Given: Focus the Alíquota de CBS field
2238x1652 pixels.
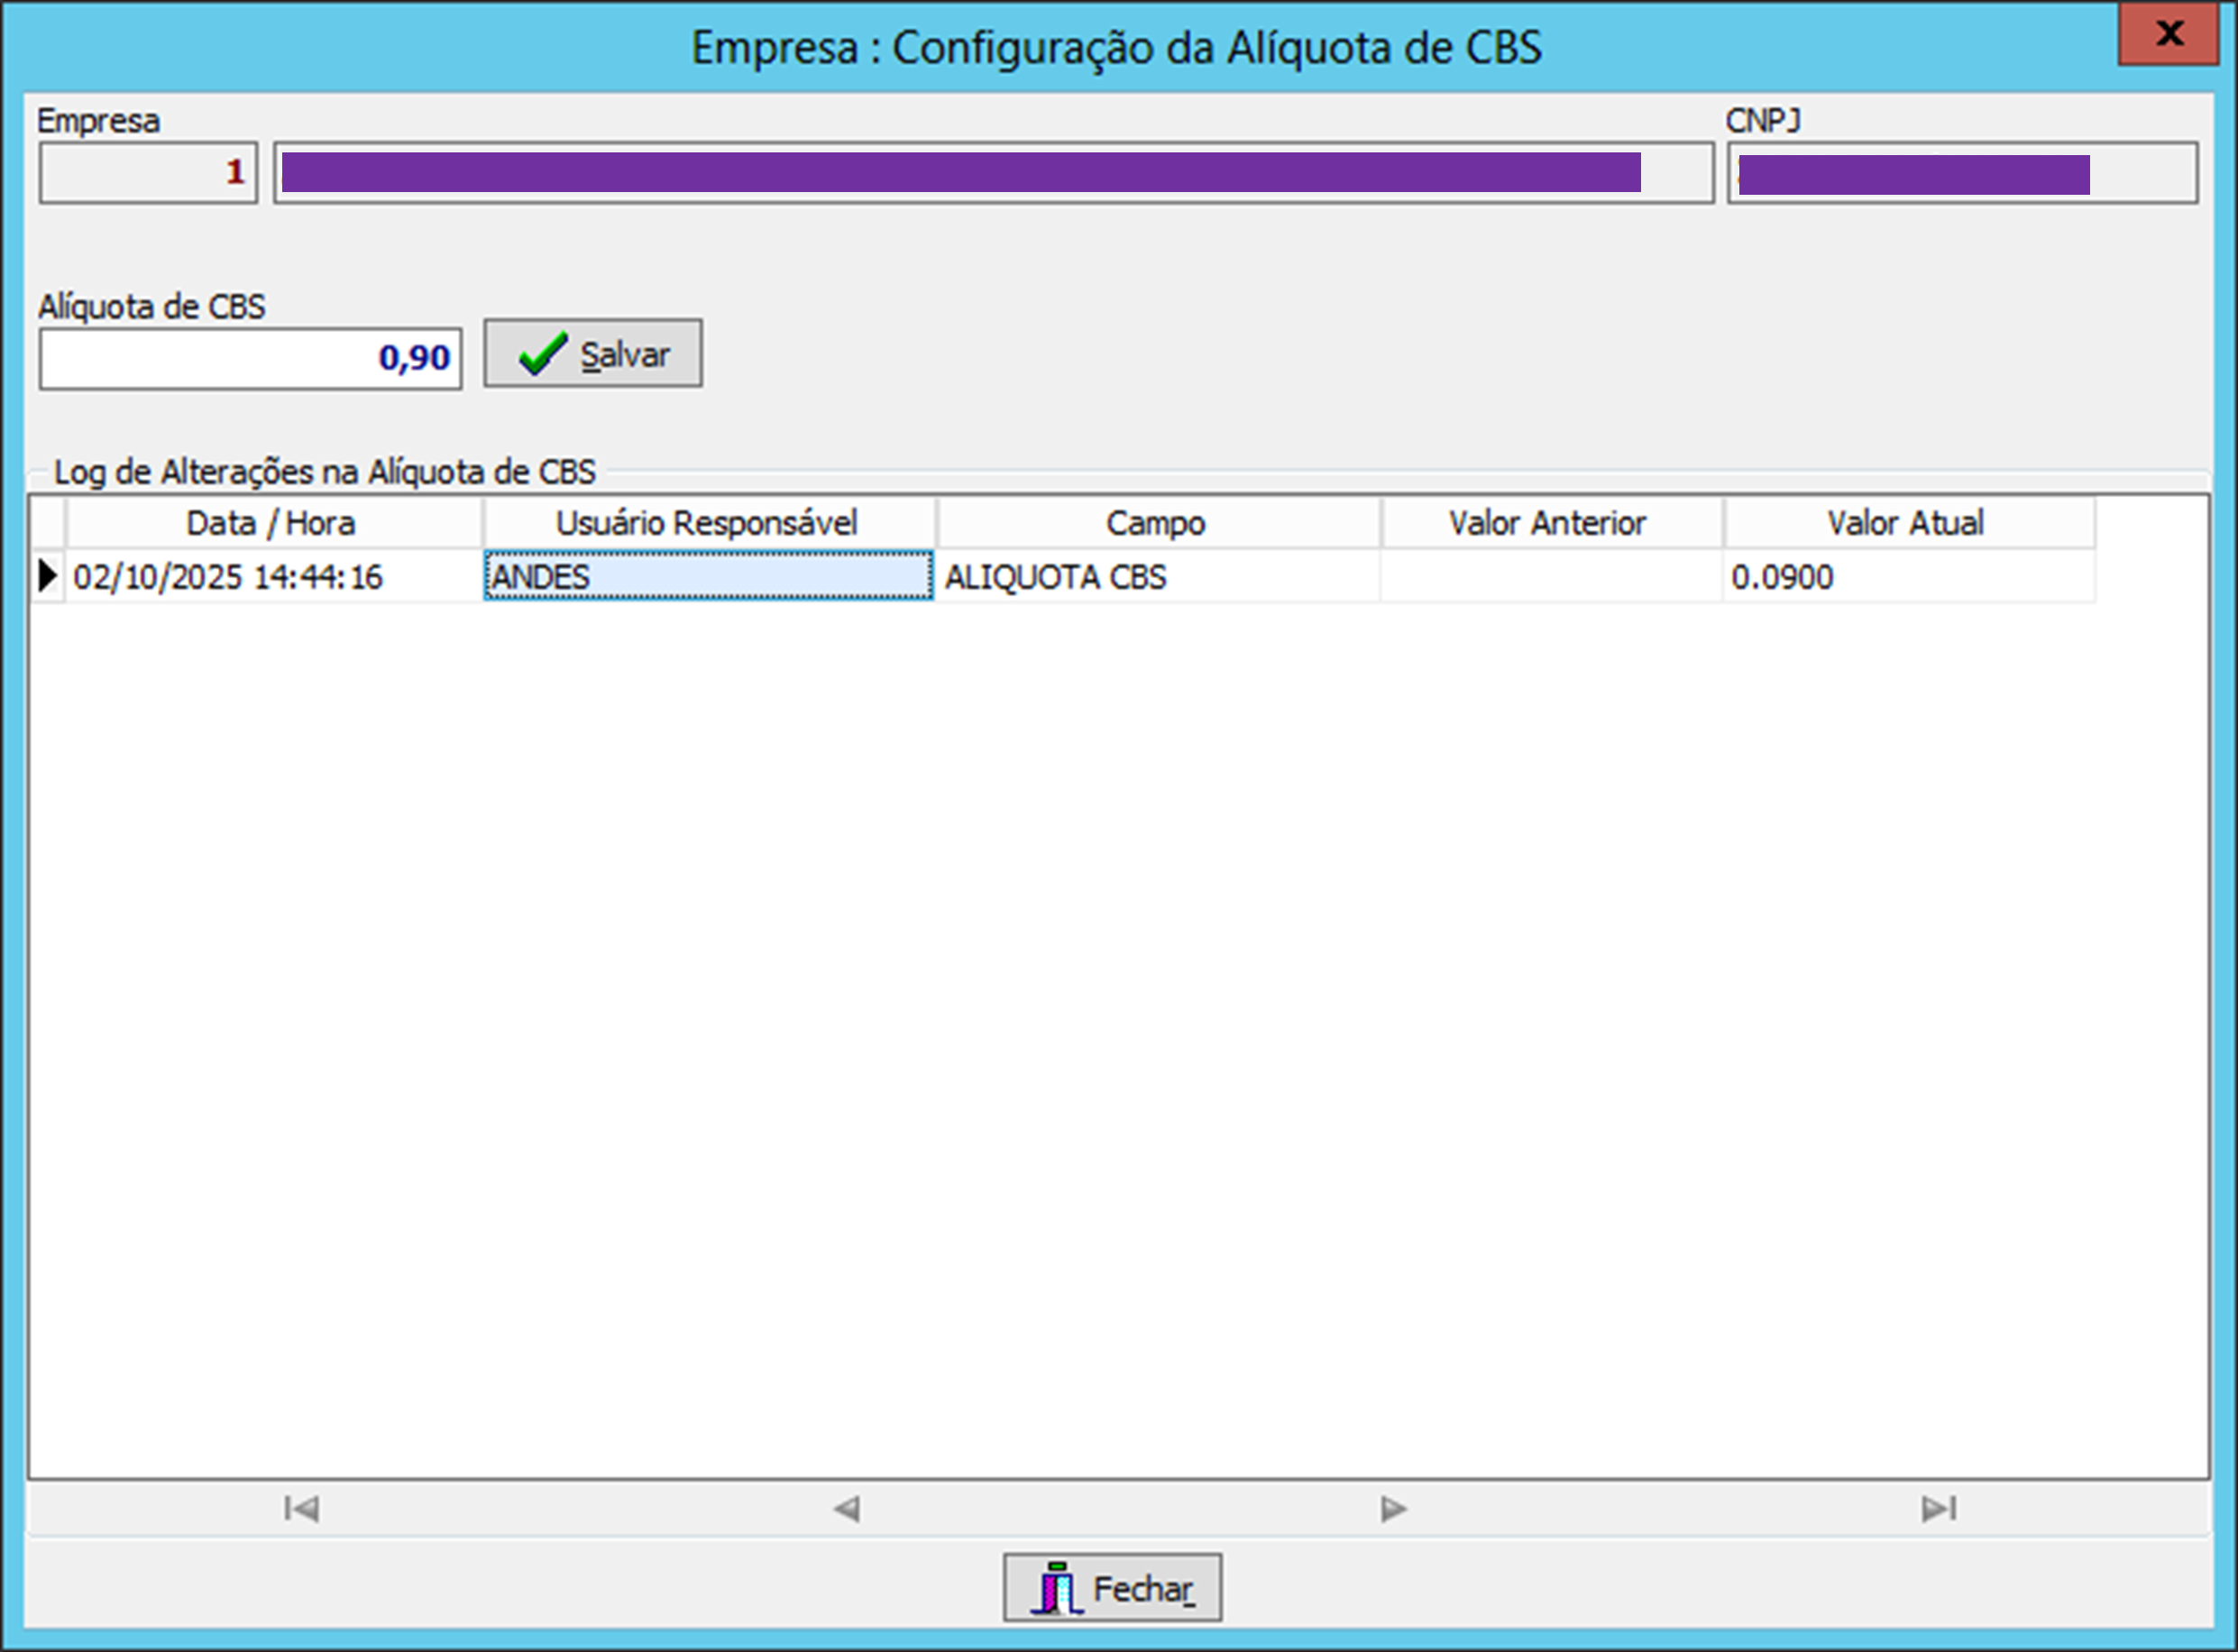Looking at the screenshot, I should [x=250, y=358].
